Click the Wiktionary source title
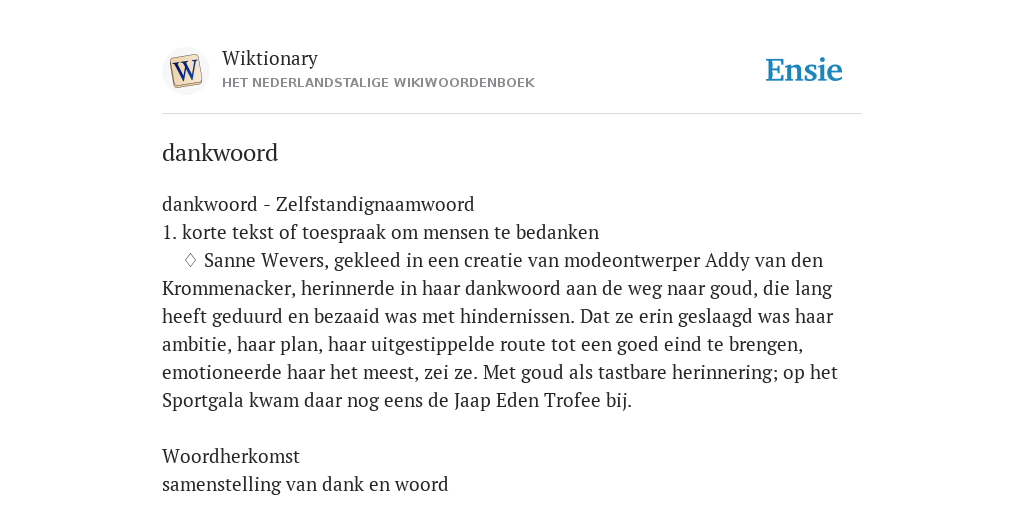1024x512 pixels. tap(270, 58)
